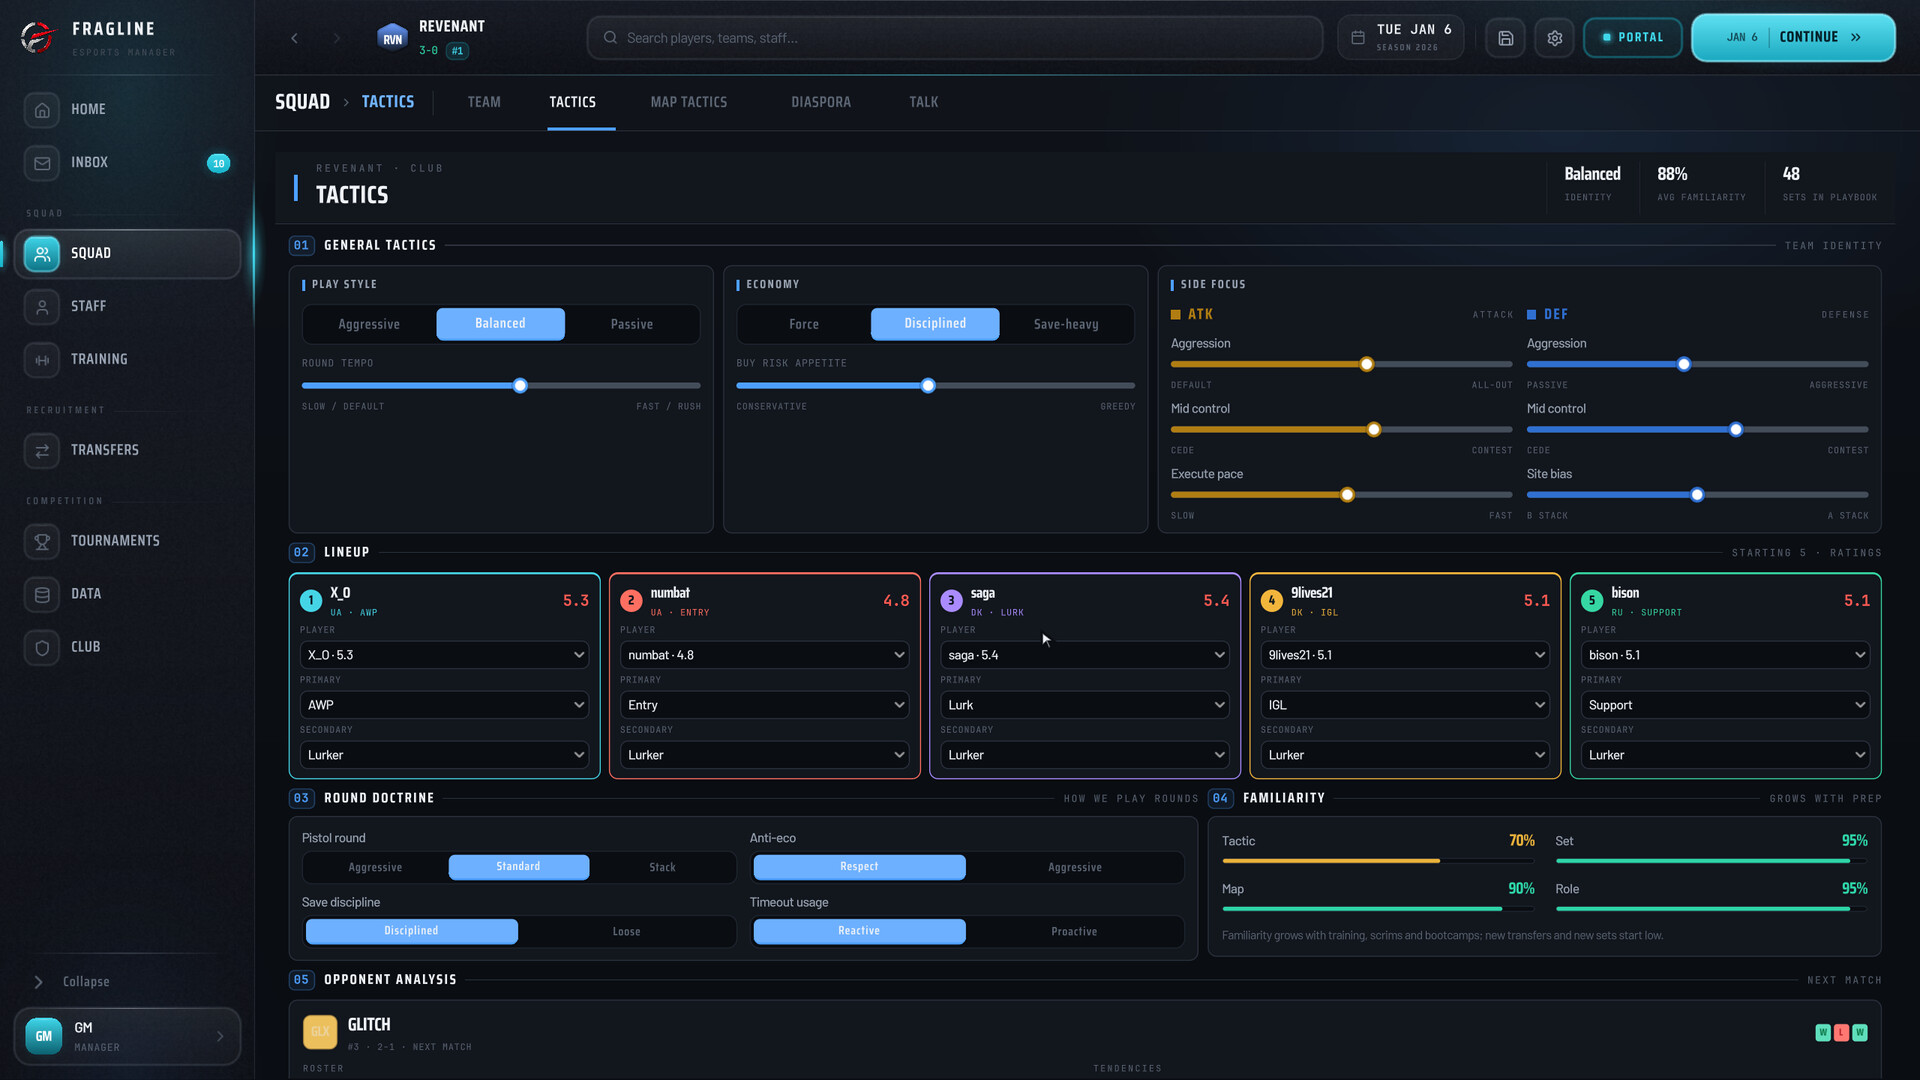The width and height of the screenshot is (1920, 1080).
Task: Open bison's secondary Lurker dropdown
Action: 1725,755
